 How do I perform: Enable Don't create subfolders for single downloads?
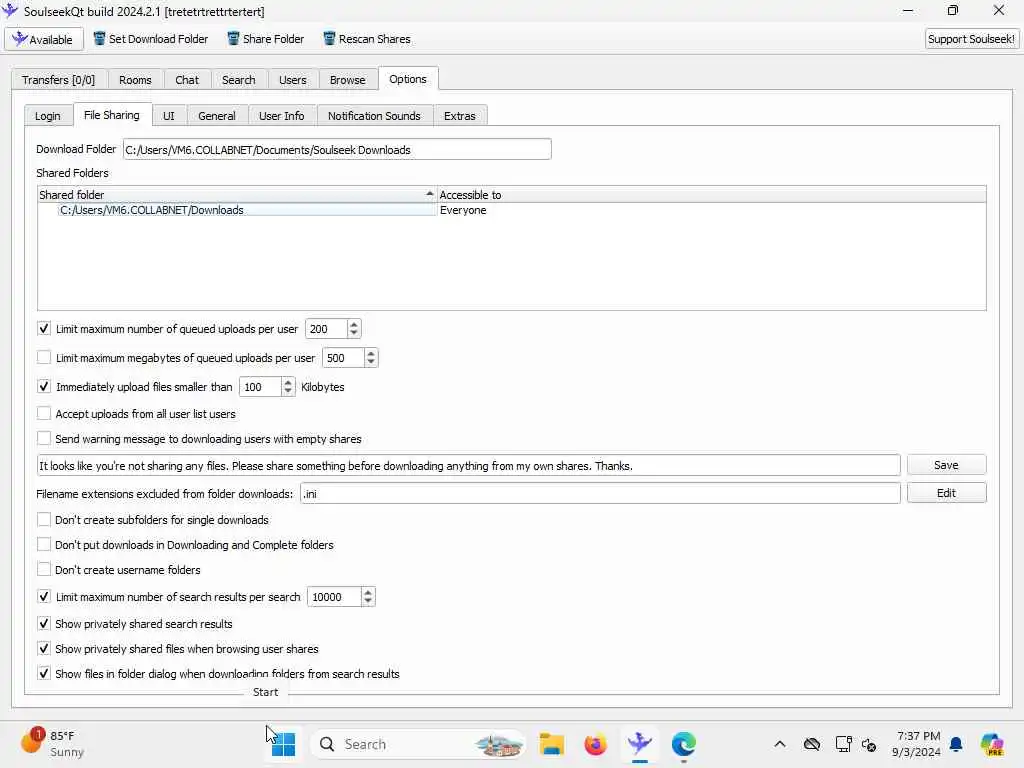click(x=44, y=519)
